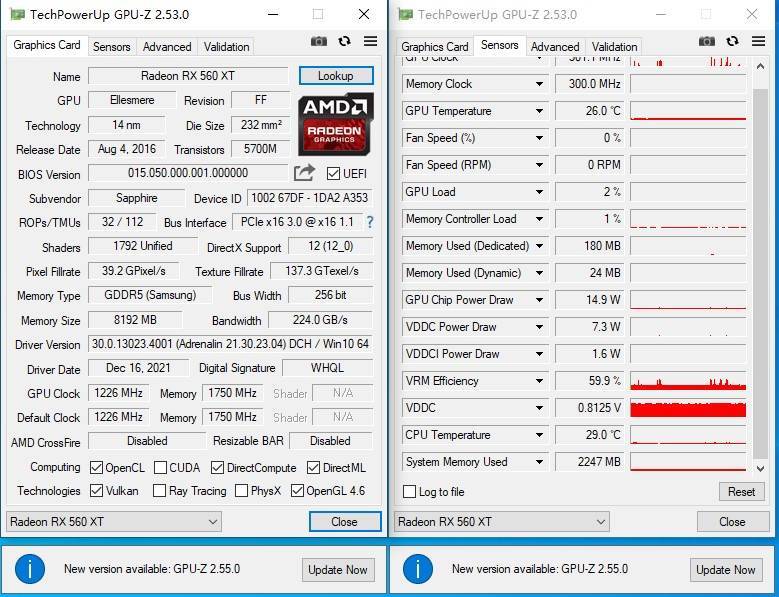Click screenshot camera icon in left GPU-Z window
779x597 pixels.
pos(318,41)
